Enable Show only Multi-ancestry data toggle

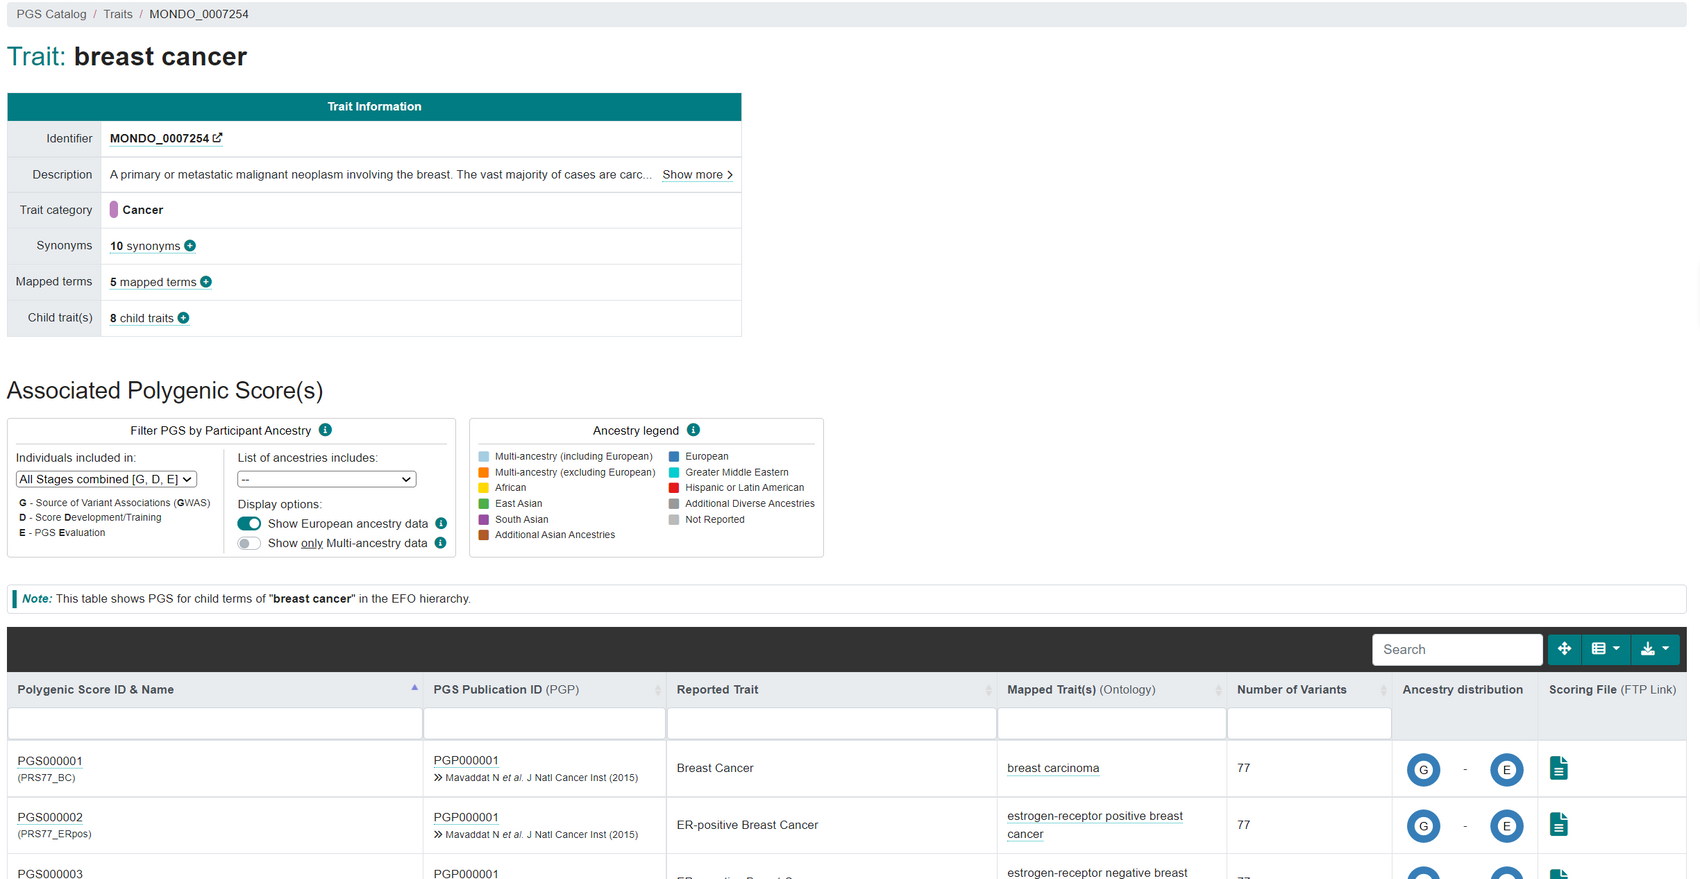(249, 543)
